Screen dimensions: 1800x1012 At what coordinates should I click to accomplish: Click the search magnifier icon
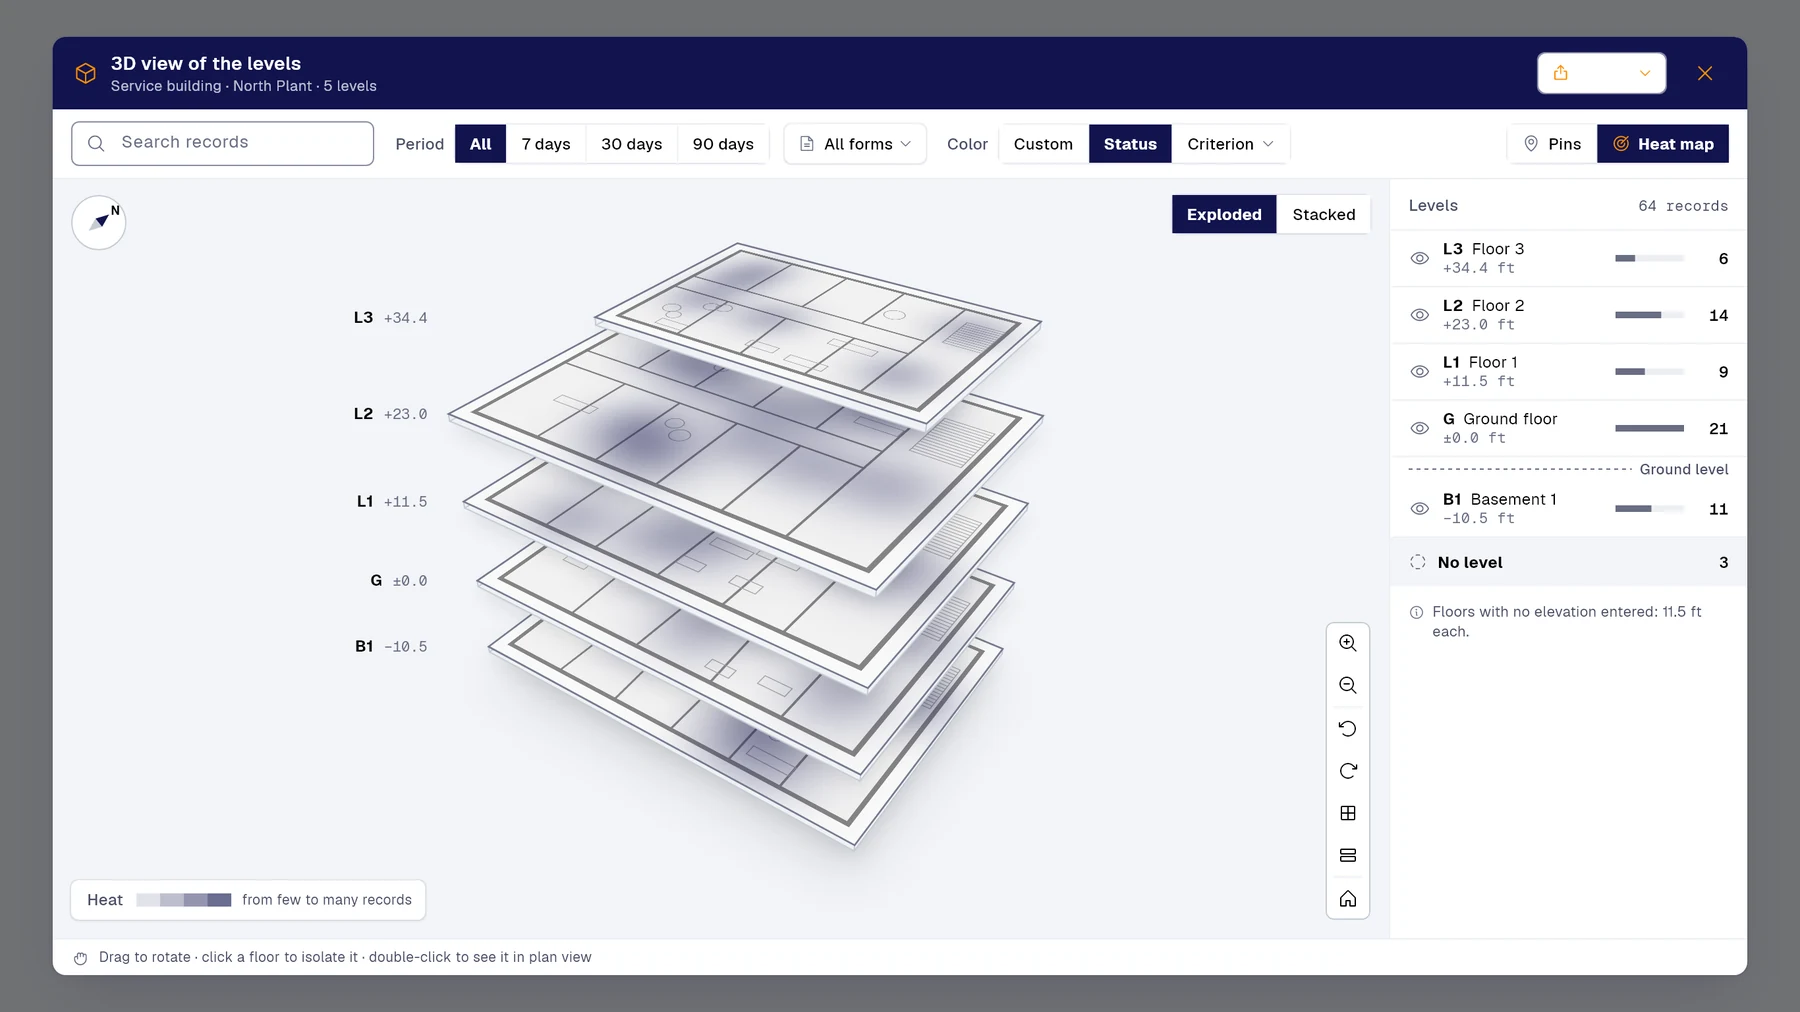[x=96, y=143]
